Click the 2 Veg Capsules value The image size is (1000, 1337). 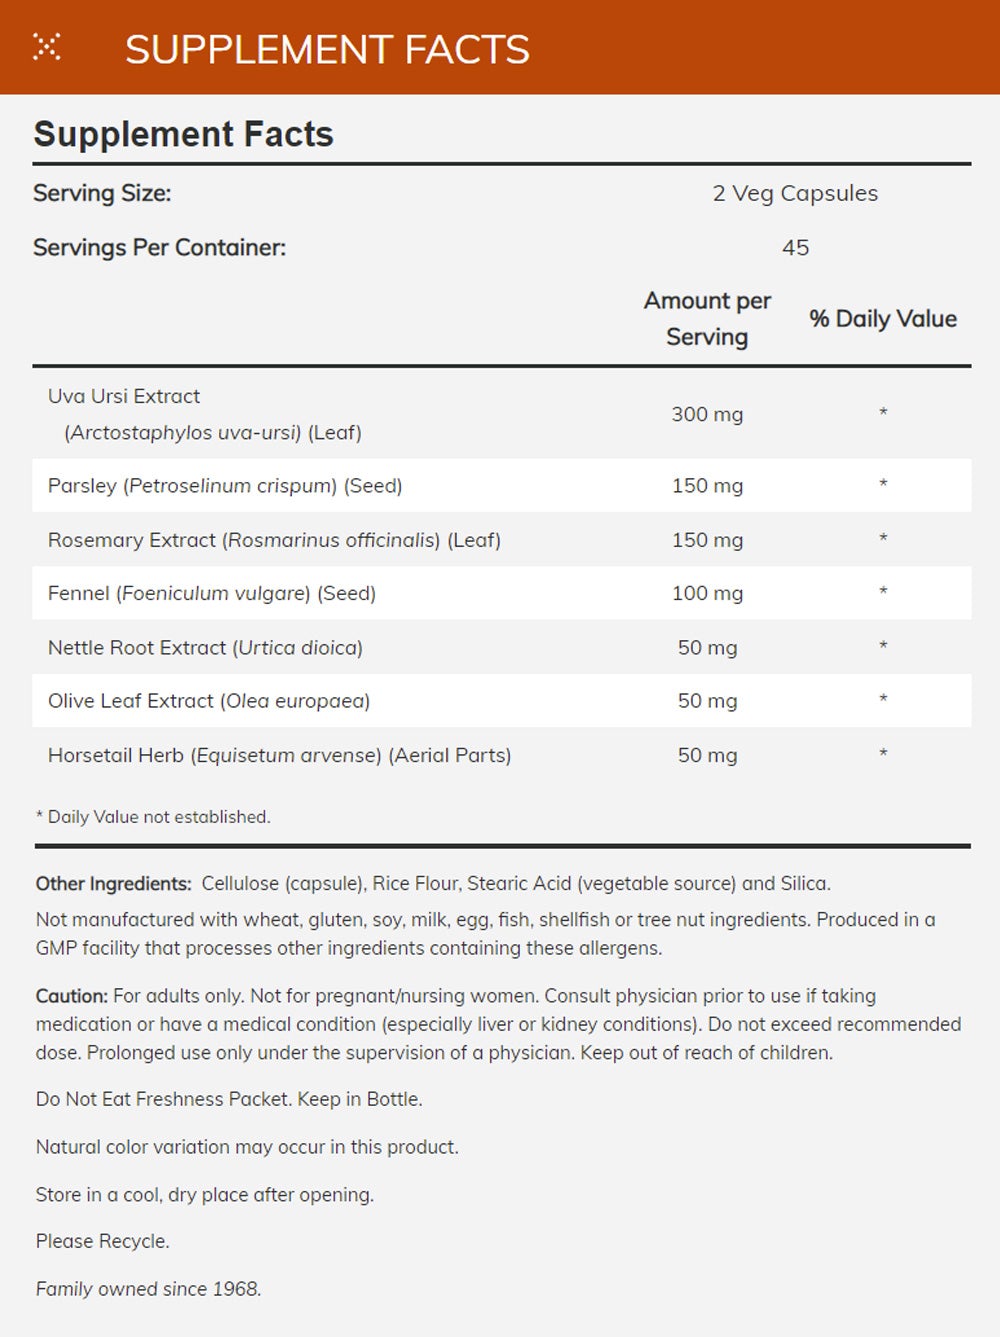[x=795, y=193]
